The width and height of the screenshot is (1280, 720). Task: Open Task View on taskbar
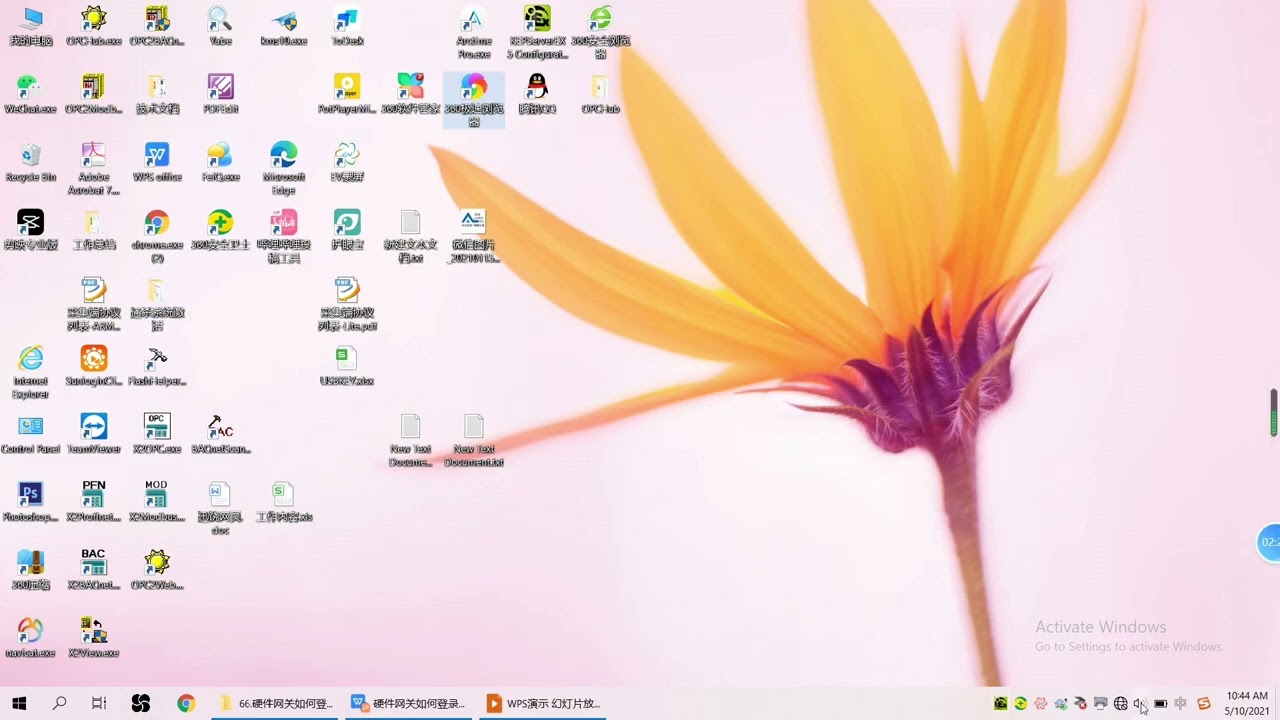coord(99,703)
